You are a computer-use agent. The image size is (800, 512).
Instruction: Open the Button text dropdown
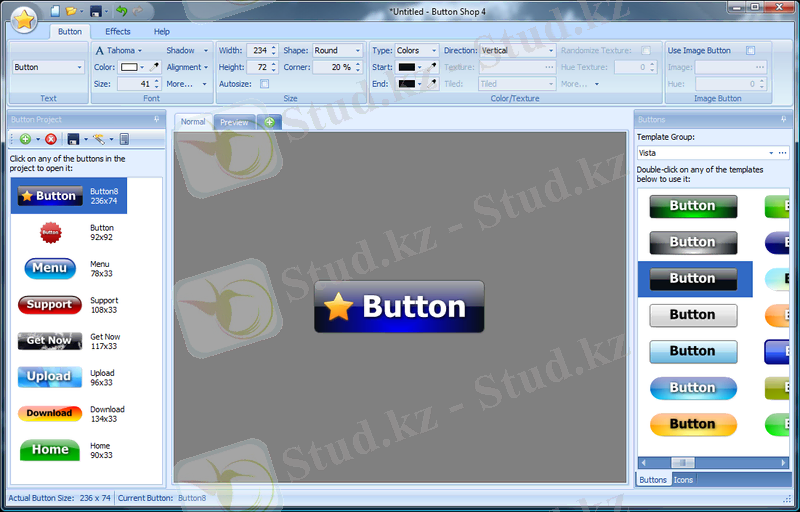pyautogui.click(x=79, y=67)
